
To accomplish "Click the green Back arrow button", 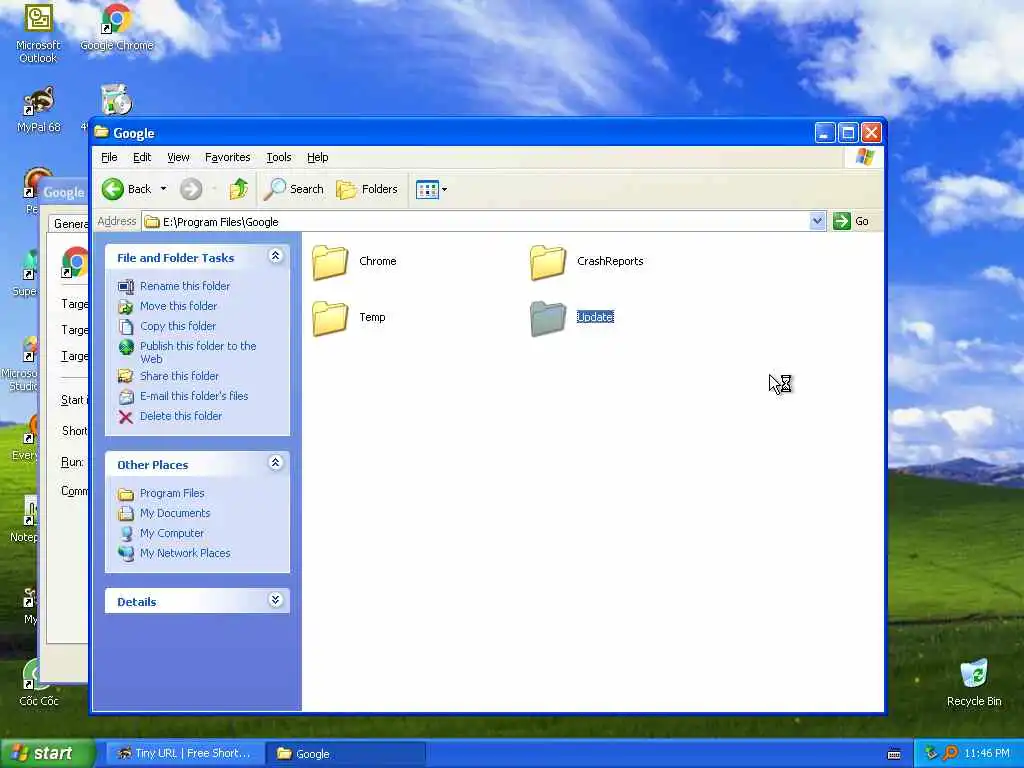I will pyautogui.click(x=112, y=189).
